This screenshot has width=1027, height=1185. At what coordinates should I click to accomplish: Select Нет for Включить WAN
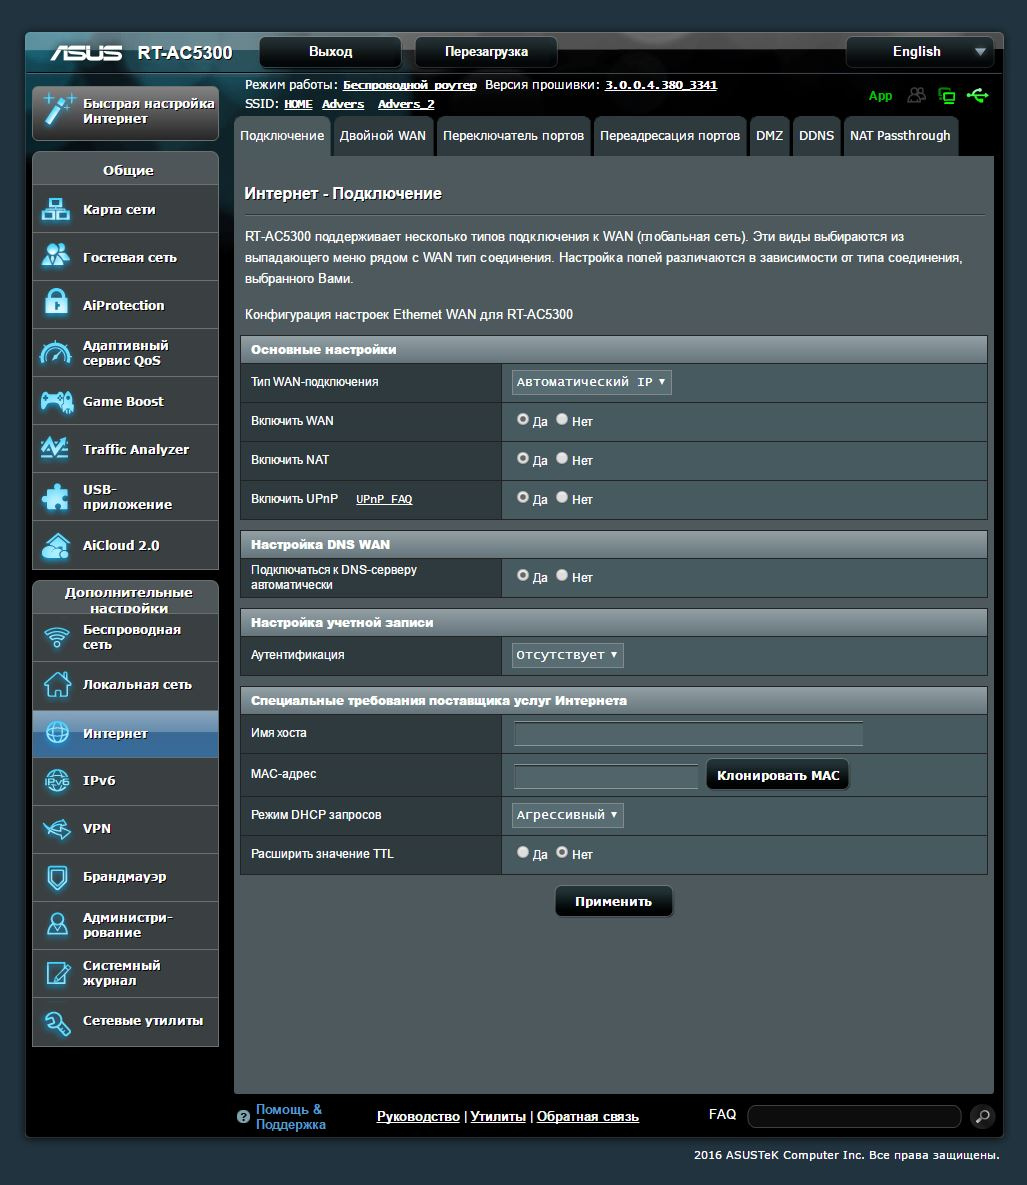[562, 419]
